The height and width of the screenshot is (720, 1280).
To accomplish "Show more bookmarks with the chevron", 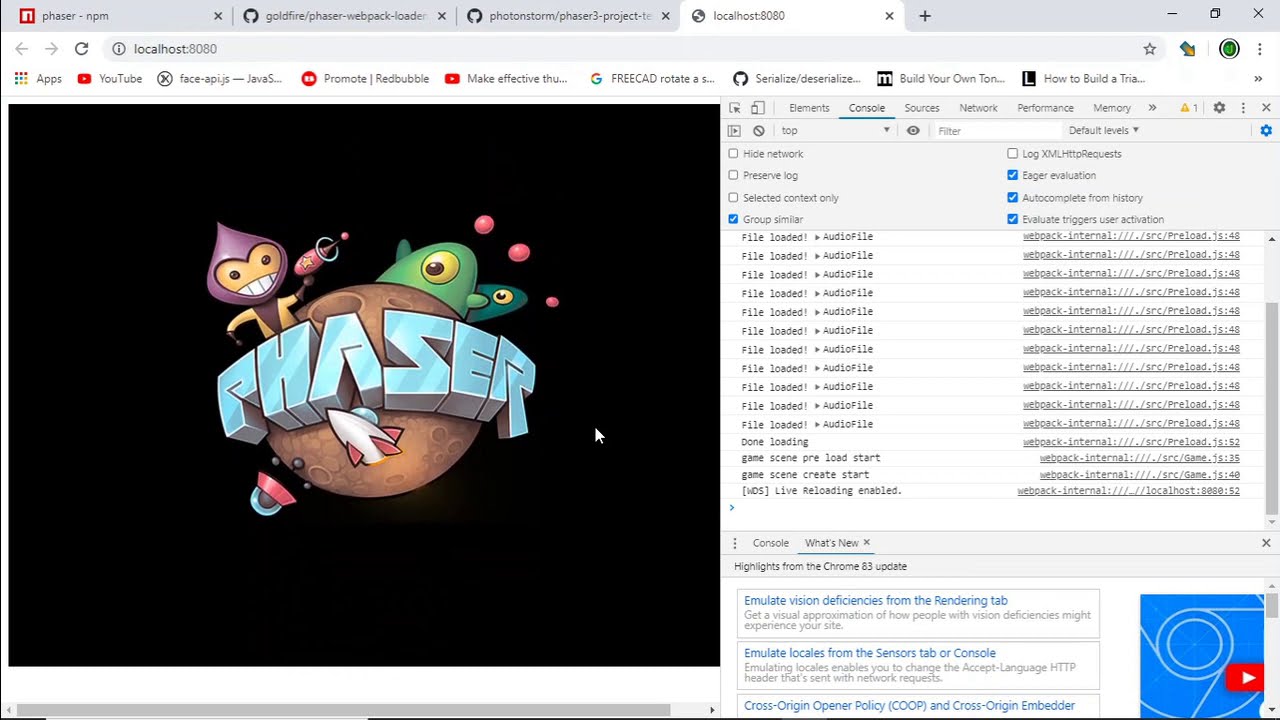I will coord(1258,78).
